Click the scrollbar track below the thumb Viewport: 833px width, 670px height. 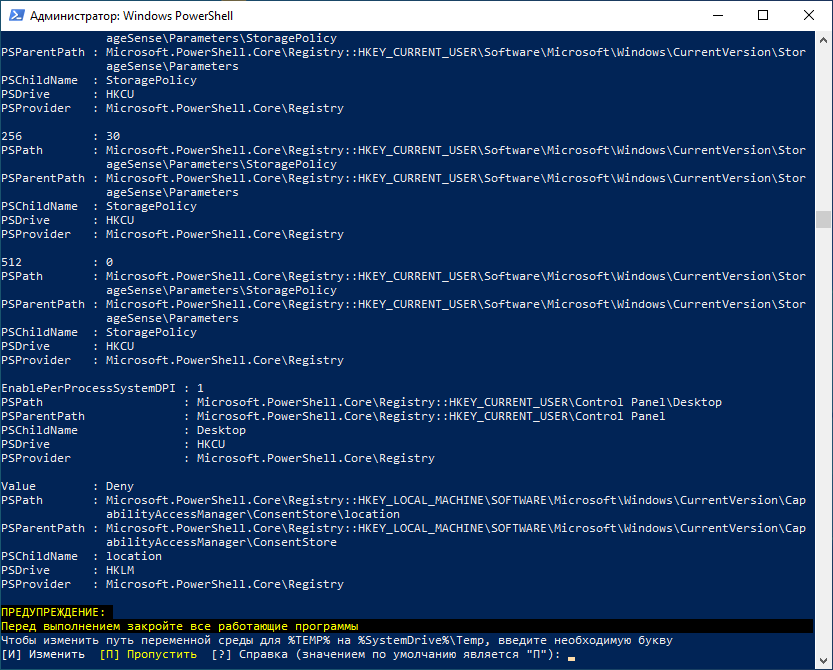(823, 450)
